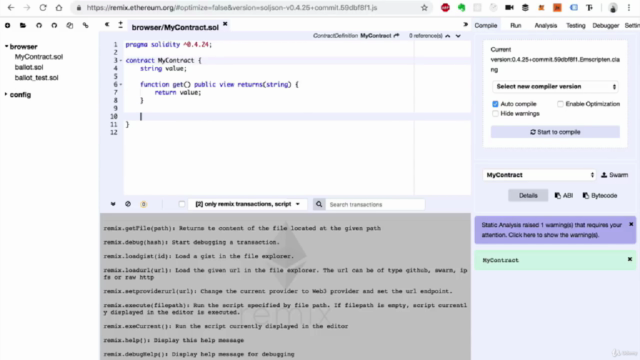Close the browser/MyContract.sol tab
This screenshot has width=640, height=360.
point(225,25)
